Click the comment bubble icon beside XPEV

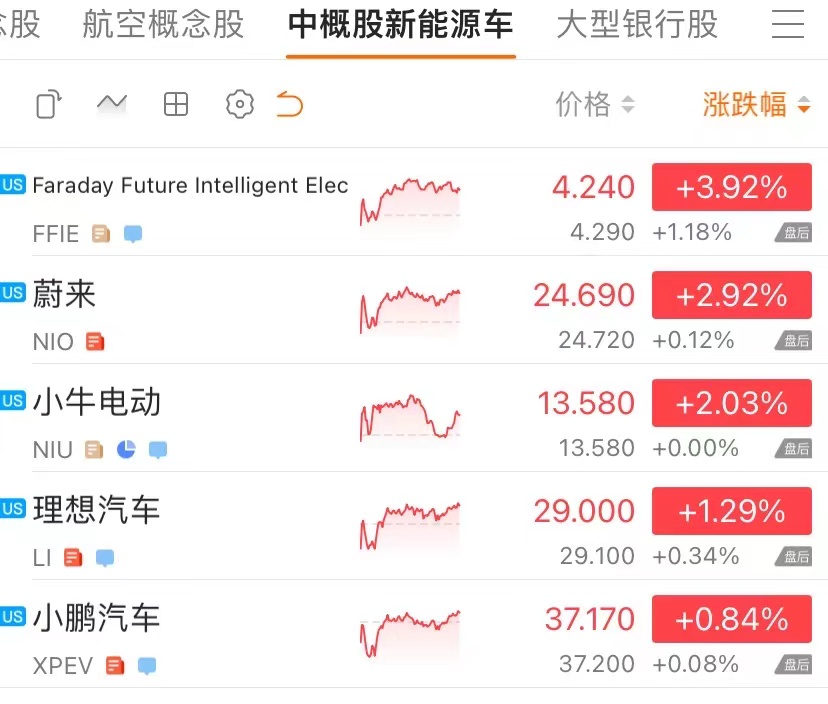tap(147, 666)
